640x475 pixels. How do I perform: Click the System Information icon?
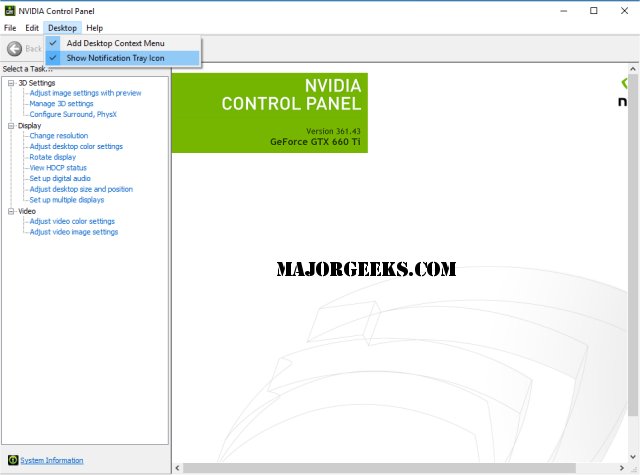pos(13,460)
